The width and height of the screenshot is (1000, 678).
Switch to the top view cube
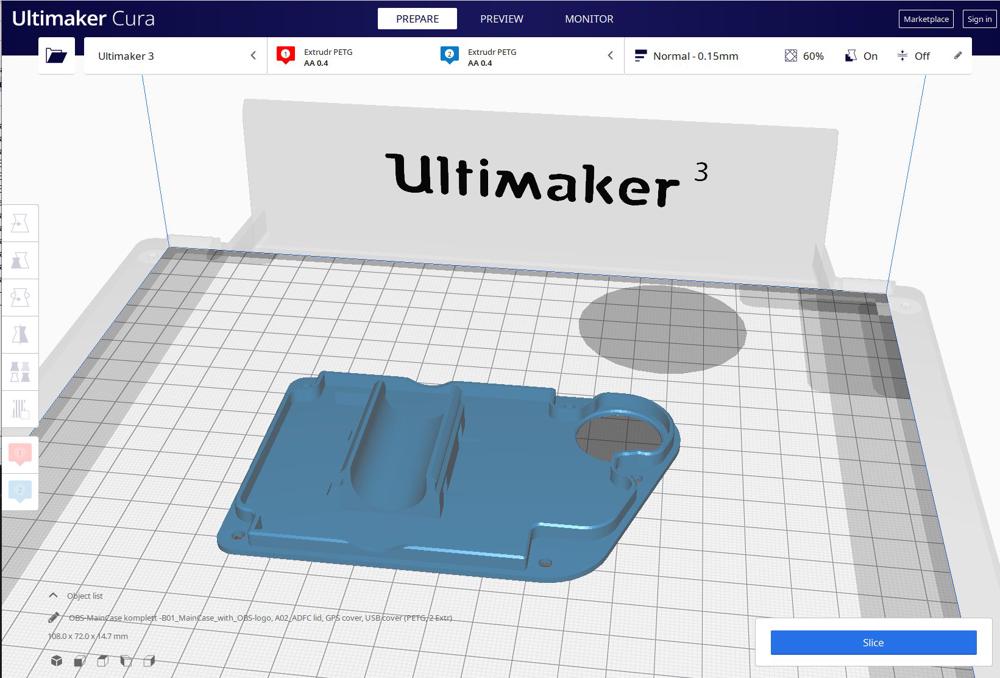103,661
